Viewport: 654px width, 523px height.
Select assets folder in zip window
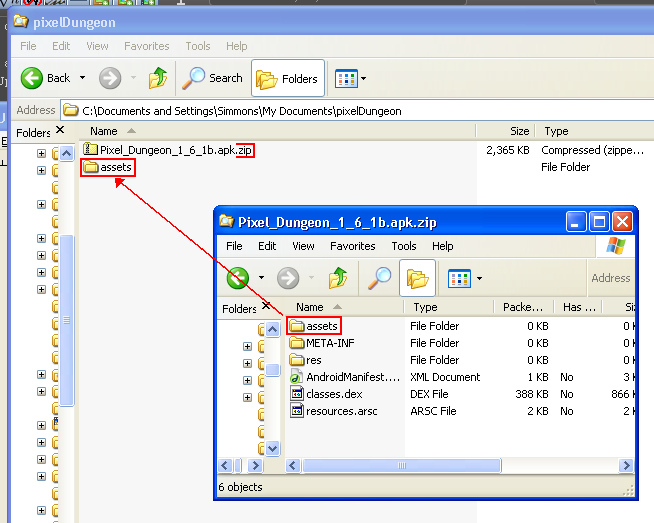tap(314, 326)
